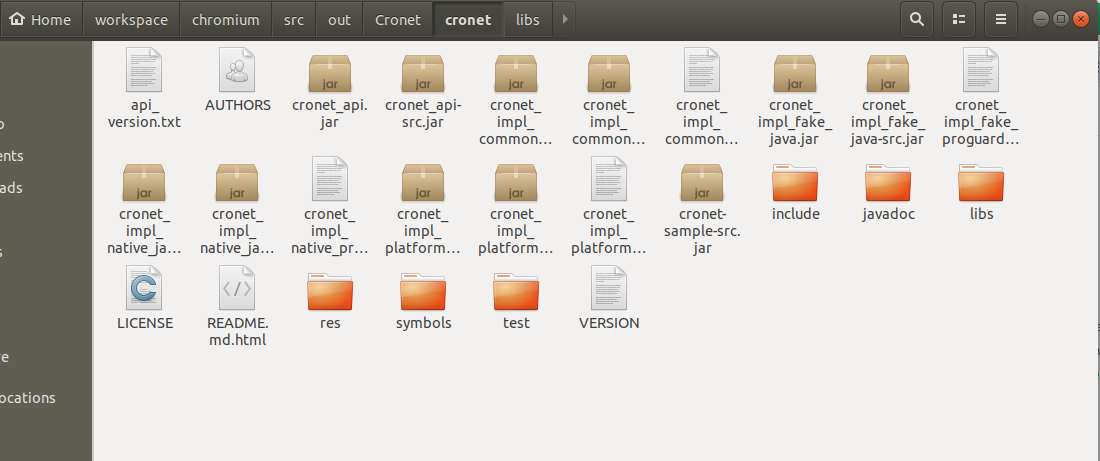
Task: Go to out in path bar
Action: coord(340,20)
